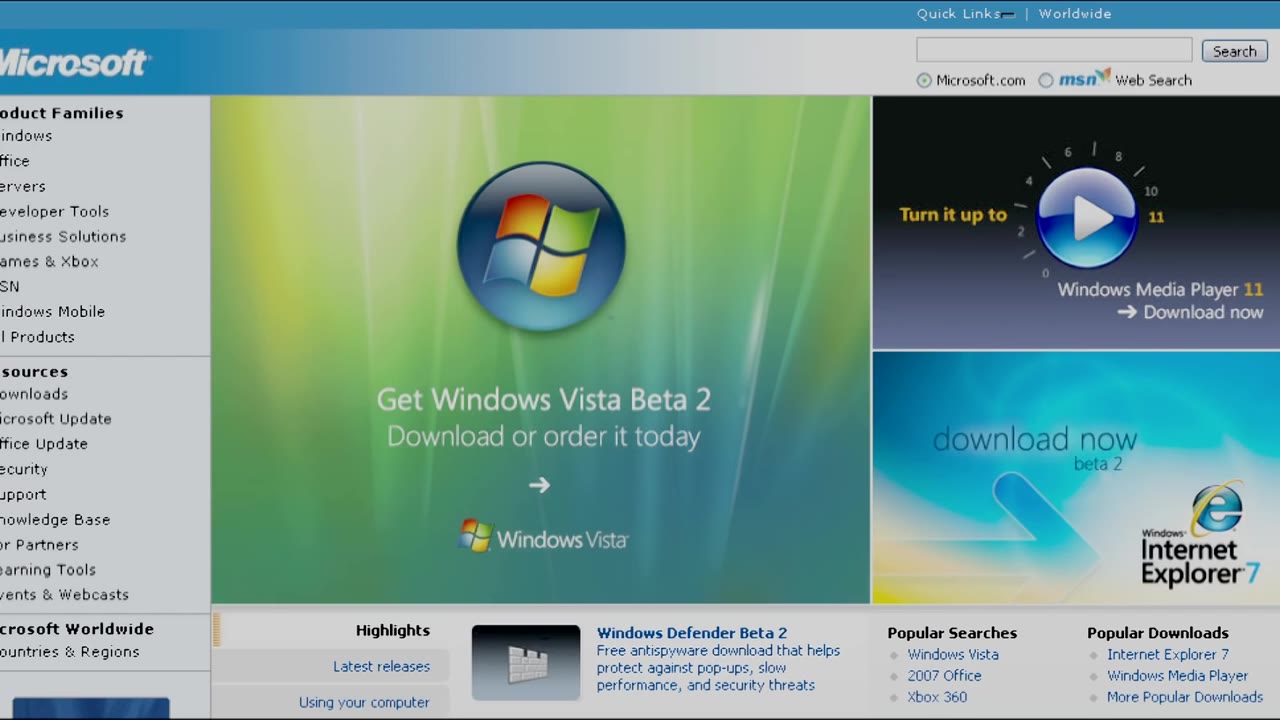This screenshot has width=1280, height=720.
Task: Focus the search text field
Action: [x=1054, y=50]
